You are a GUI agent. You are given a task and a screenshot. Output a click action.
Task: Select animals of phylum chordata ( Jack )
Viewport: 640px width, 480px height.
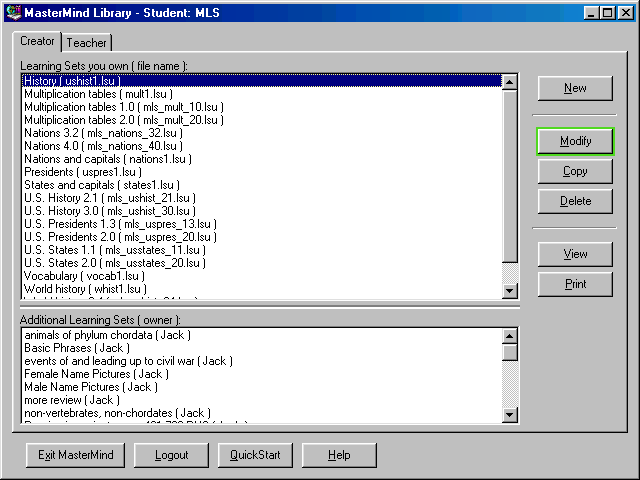click(x=262, y=335)
